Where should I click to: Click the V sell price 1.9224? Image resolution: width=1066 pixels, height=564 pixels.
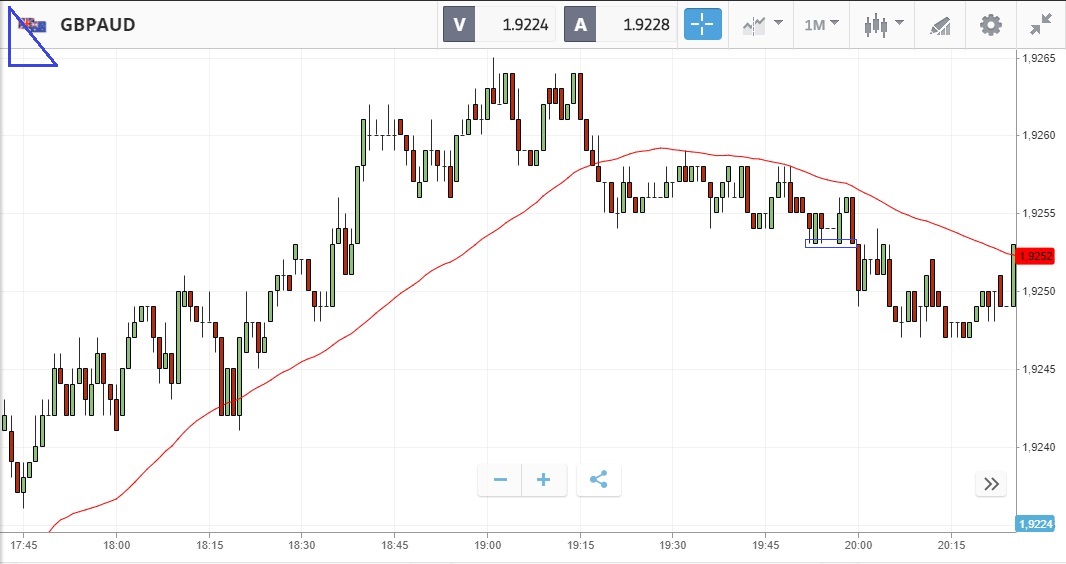[x=500, y=24]
